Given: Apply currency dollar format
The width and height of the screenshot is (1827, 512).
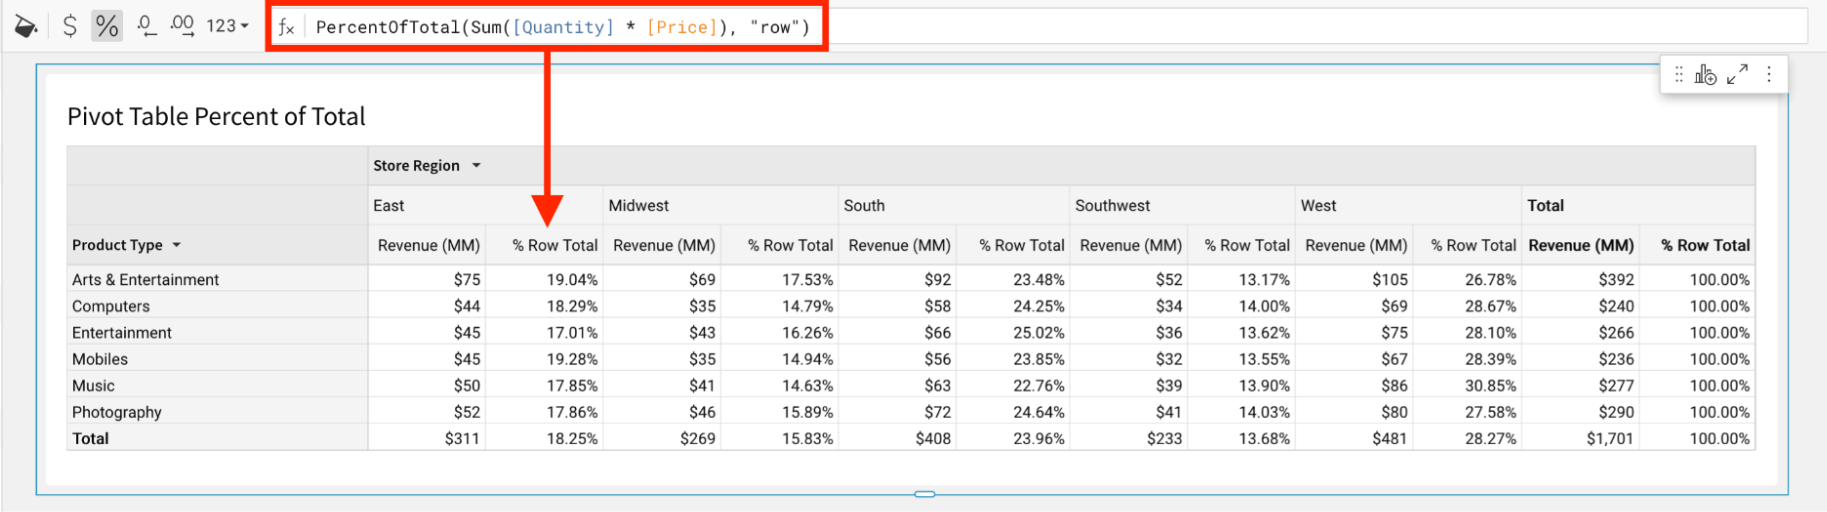Looking at the screenshot, I should click(x=69, y=26).
